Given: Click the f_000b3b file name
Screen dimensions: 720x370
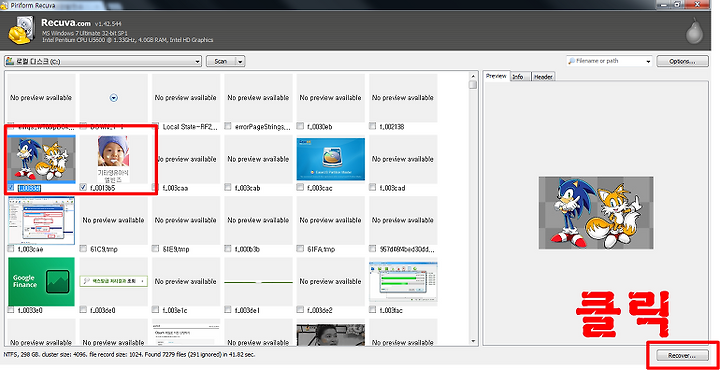Looking at the screenshot, I should coord(248,249).
